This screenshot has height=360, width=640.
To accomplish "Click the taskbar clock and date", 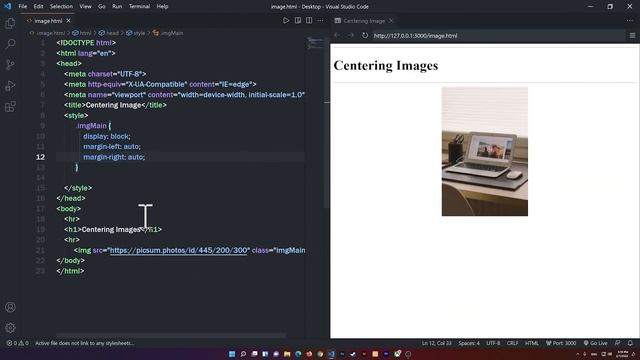I will click(x=623, y=354).
